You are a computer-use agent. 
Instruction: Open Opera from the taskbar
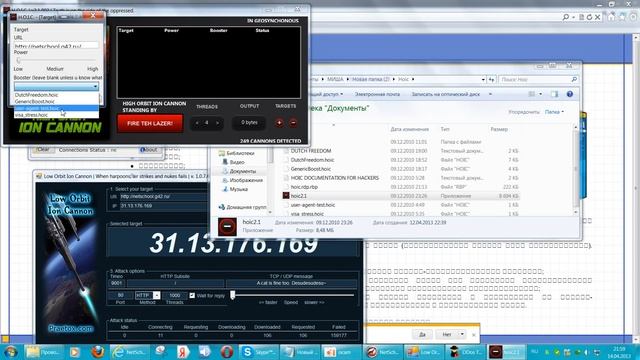point(227,351)
